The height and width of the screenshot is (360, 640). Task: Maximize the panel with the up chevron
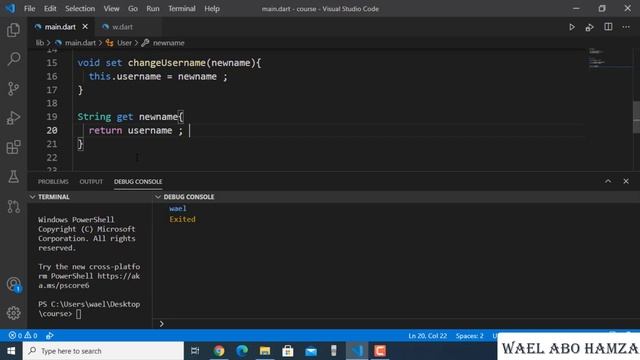click(x=608, y=181)
